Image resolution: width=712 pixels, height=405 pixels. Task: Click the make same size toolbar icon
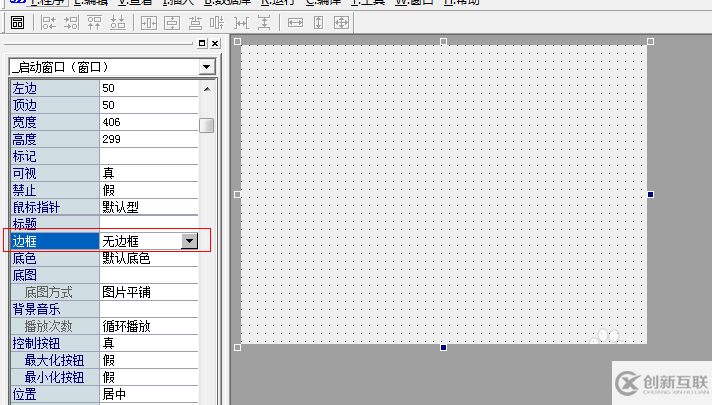tap(341, 22)
